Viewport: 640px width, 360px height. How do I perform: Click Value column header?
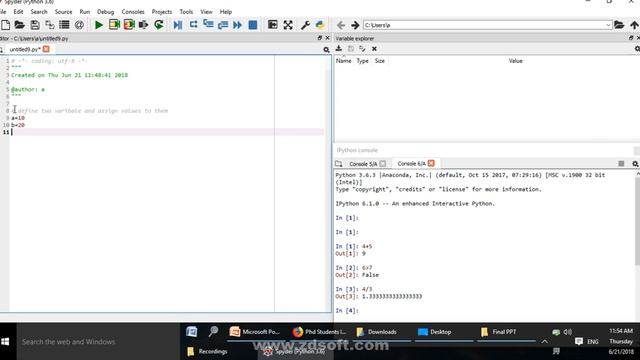(515, 61)
